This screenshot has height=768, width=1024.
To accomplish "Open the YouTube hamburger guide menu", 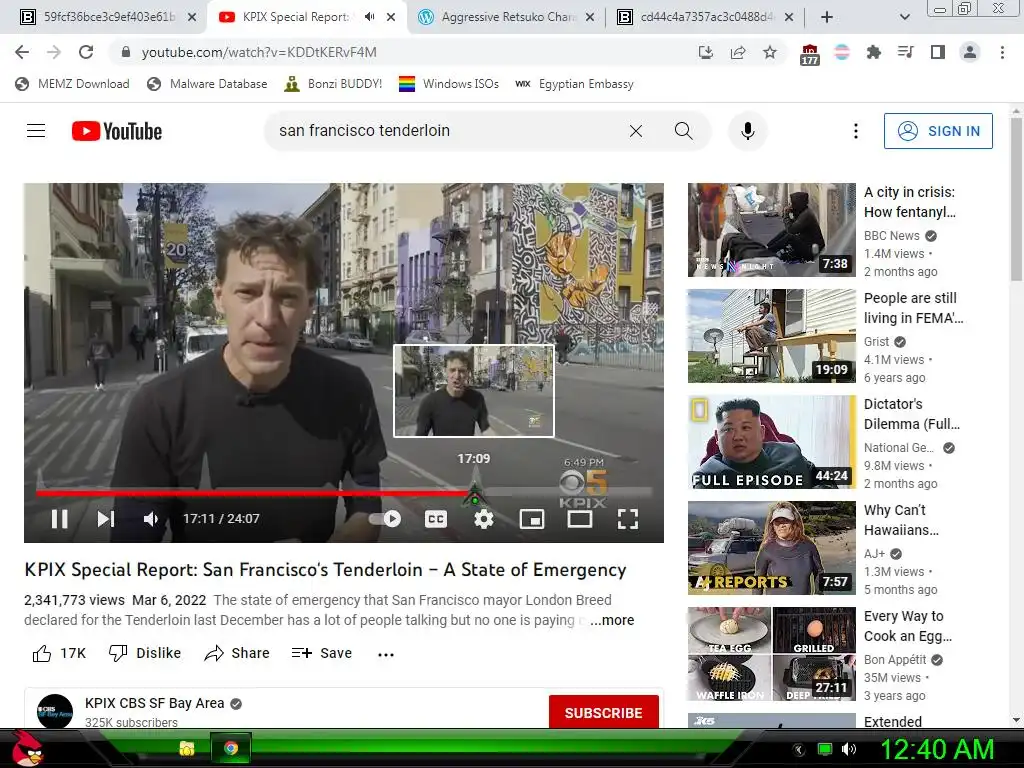I will (36, 131).
